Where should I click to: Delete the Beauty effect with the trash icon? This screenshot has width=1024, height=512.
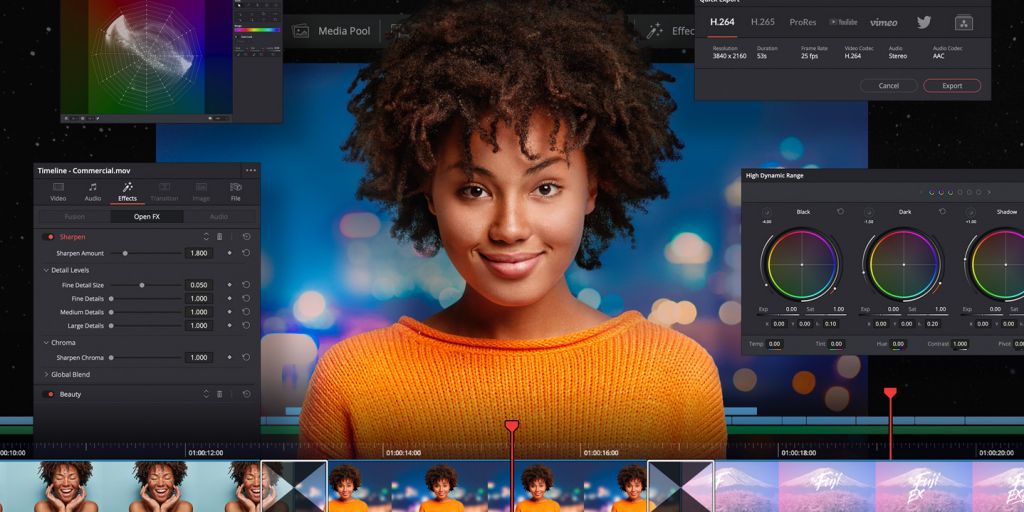click(x=219, y=394)
